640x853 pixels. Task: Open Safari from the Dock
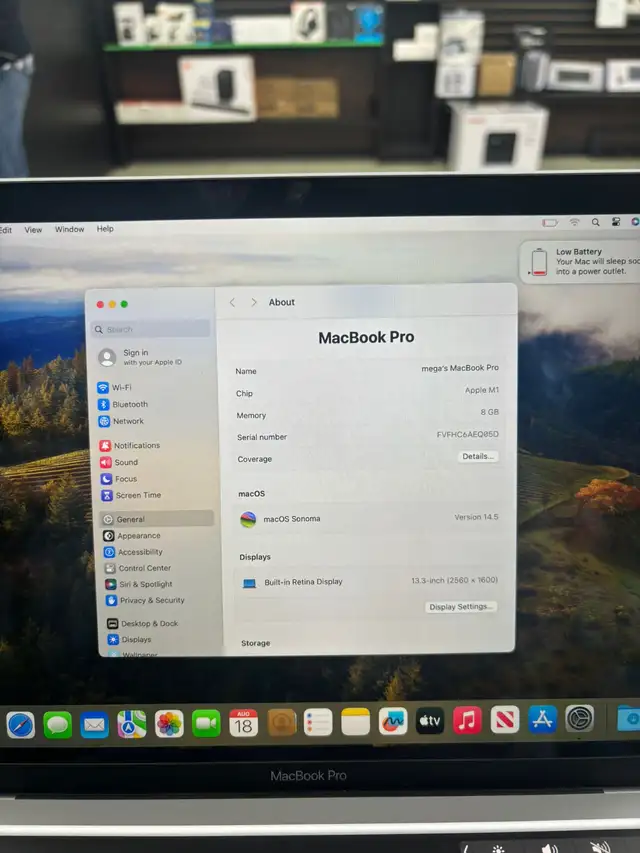click(21, 725)
